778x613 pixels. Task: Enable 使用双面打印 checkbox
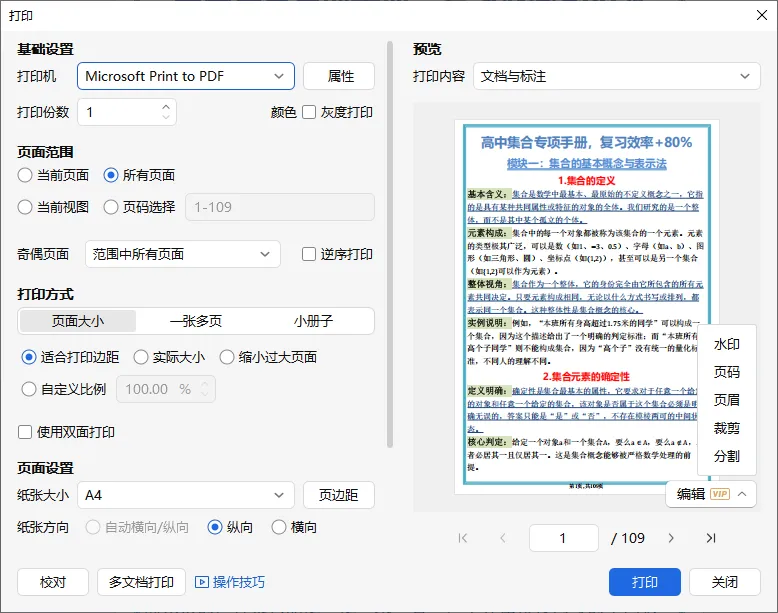tap(25, 432)
